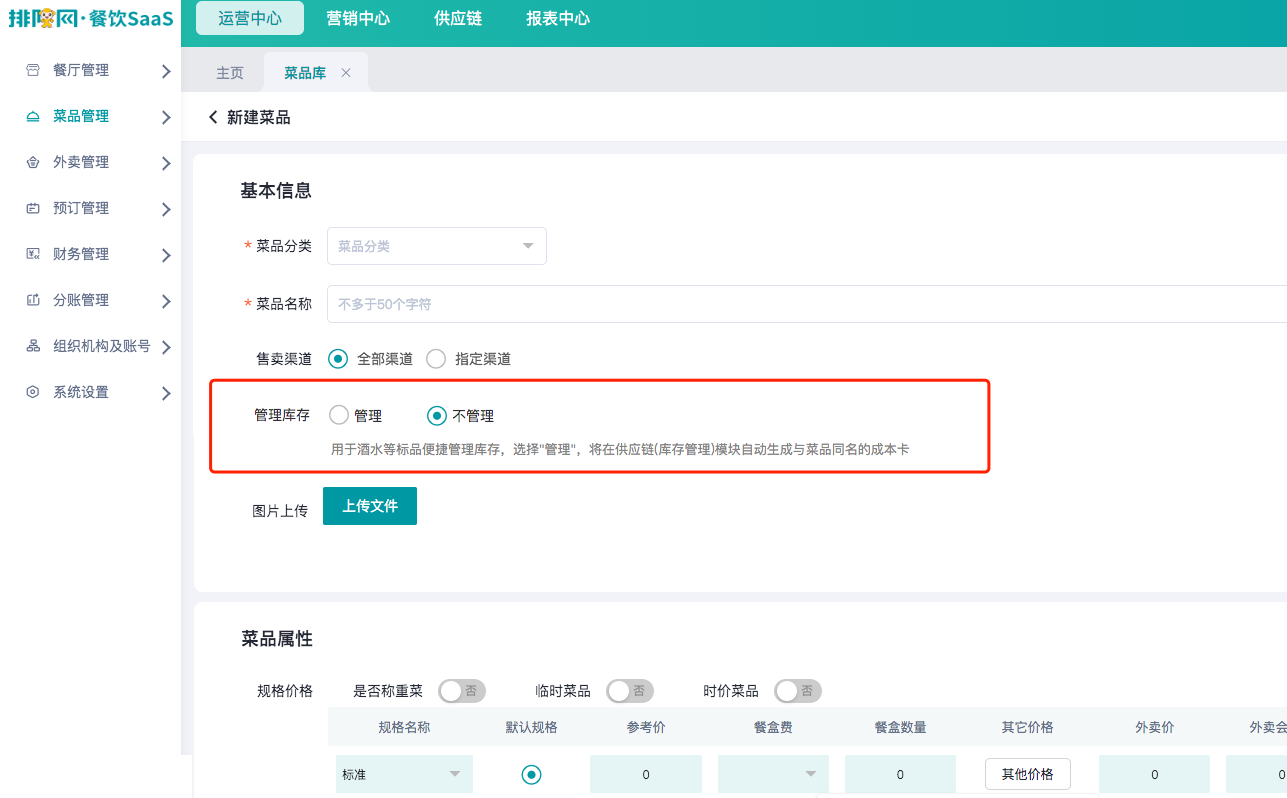Select 全部渠道 radio for 售卖渠道
The width and height of the screenshot is (1287, 798).
(338, 358)
